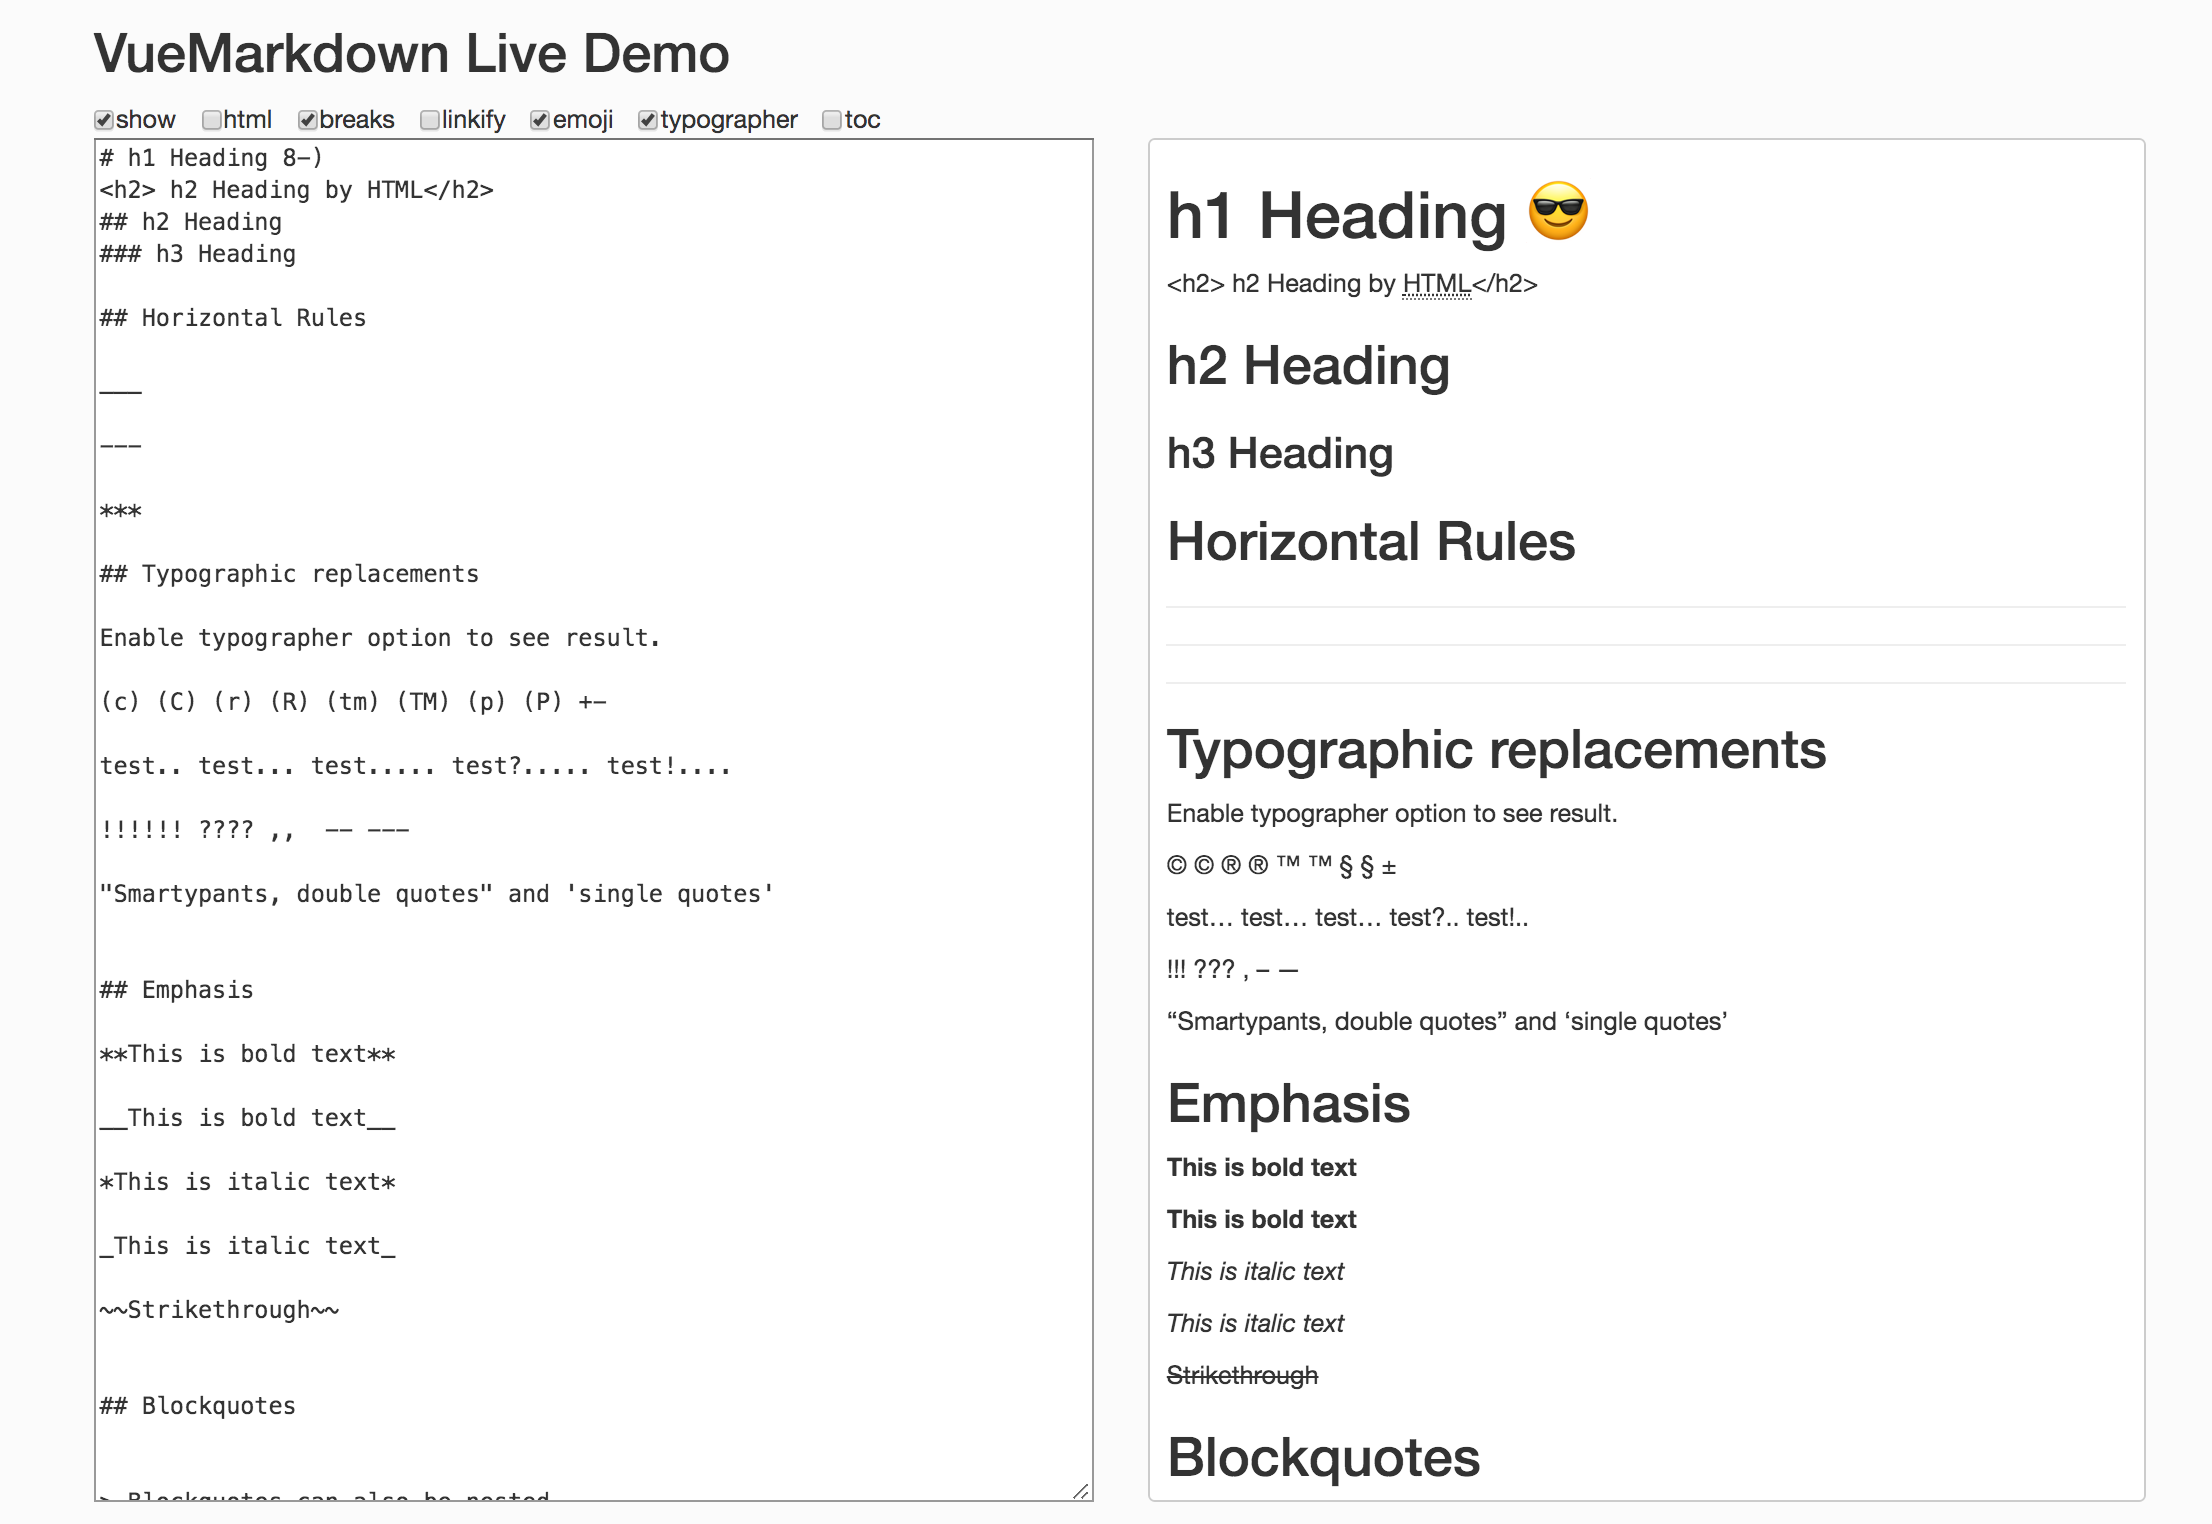Click rendered 'Typographic replacements' heading
The image size is (2212, 1524).
coord(1496,750)
